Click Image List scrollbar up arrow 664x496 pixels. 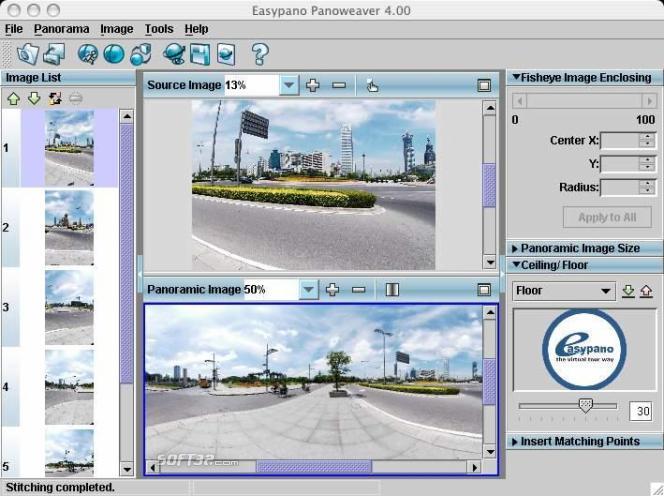[x=127, y=116]
